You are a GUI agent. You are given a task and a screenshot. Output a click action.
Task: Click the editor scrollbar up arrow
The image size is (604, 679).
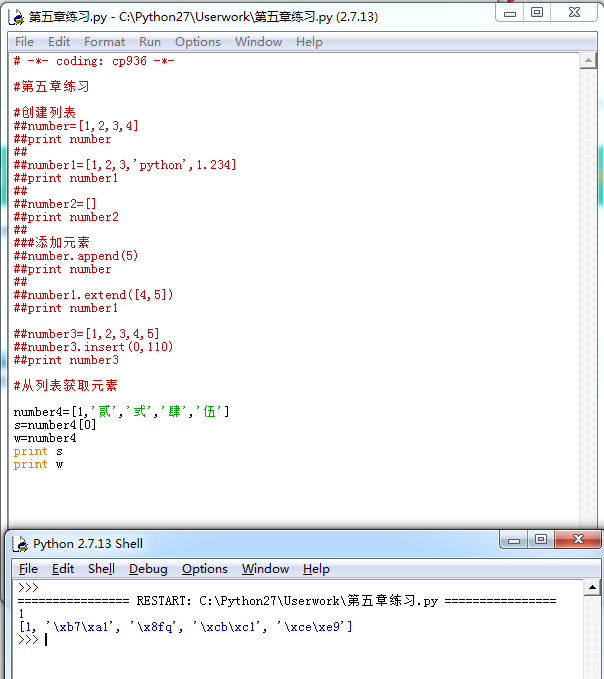click(589, 61)
